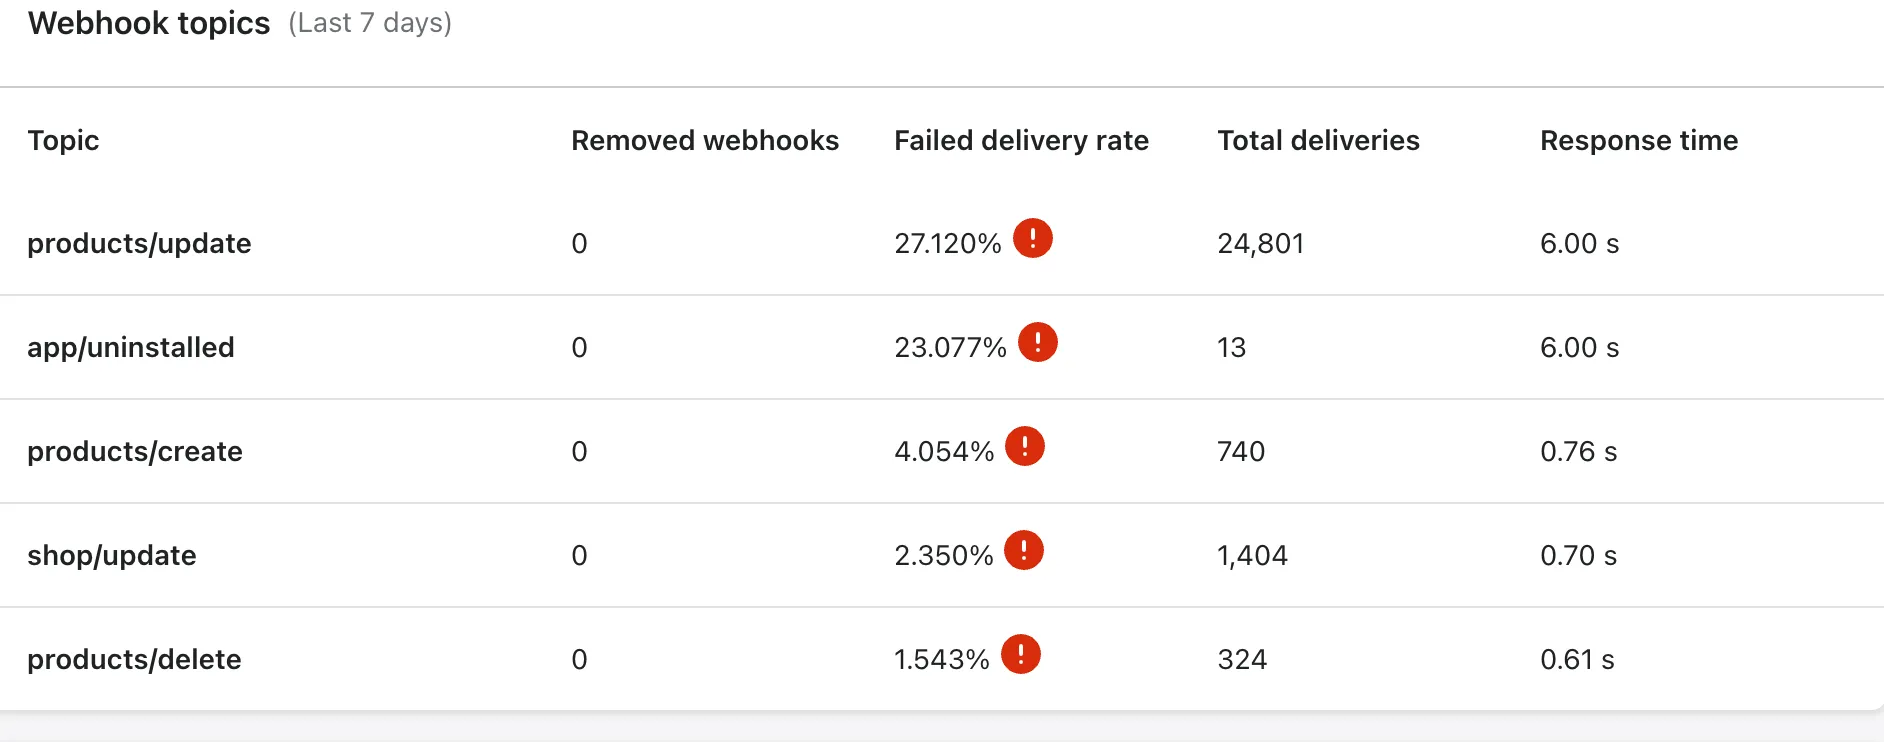
Task: Sort by Removed webhooks column header
Action: point(705,140)
